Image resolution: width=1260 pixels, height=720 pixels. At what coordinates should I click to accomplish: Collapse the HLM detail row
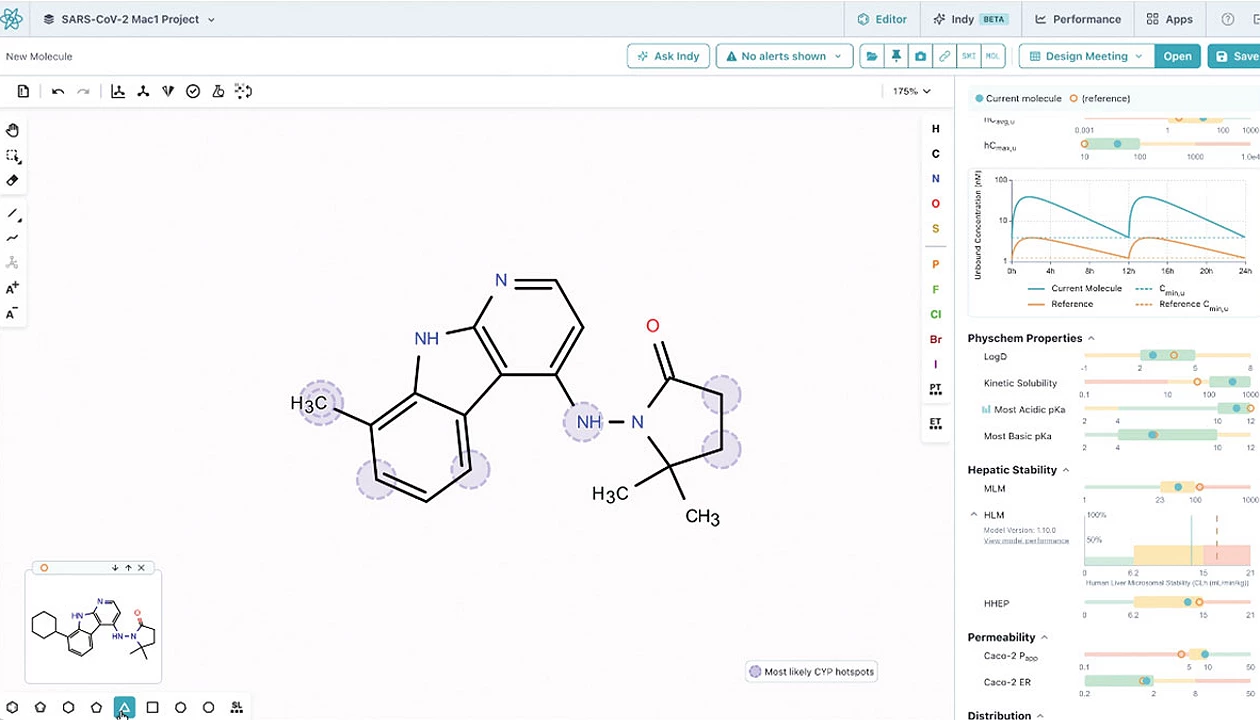(x=974, y=515)
